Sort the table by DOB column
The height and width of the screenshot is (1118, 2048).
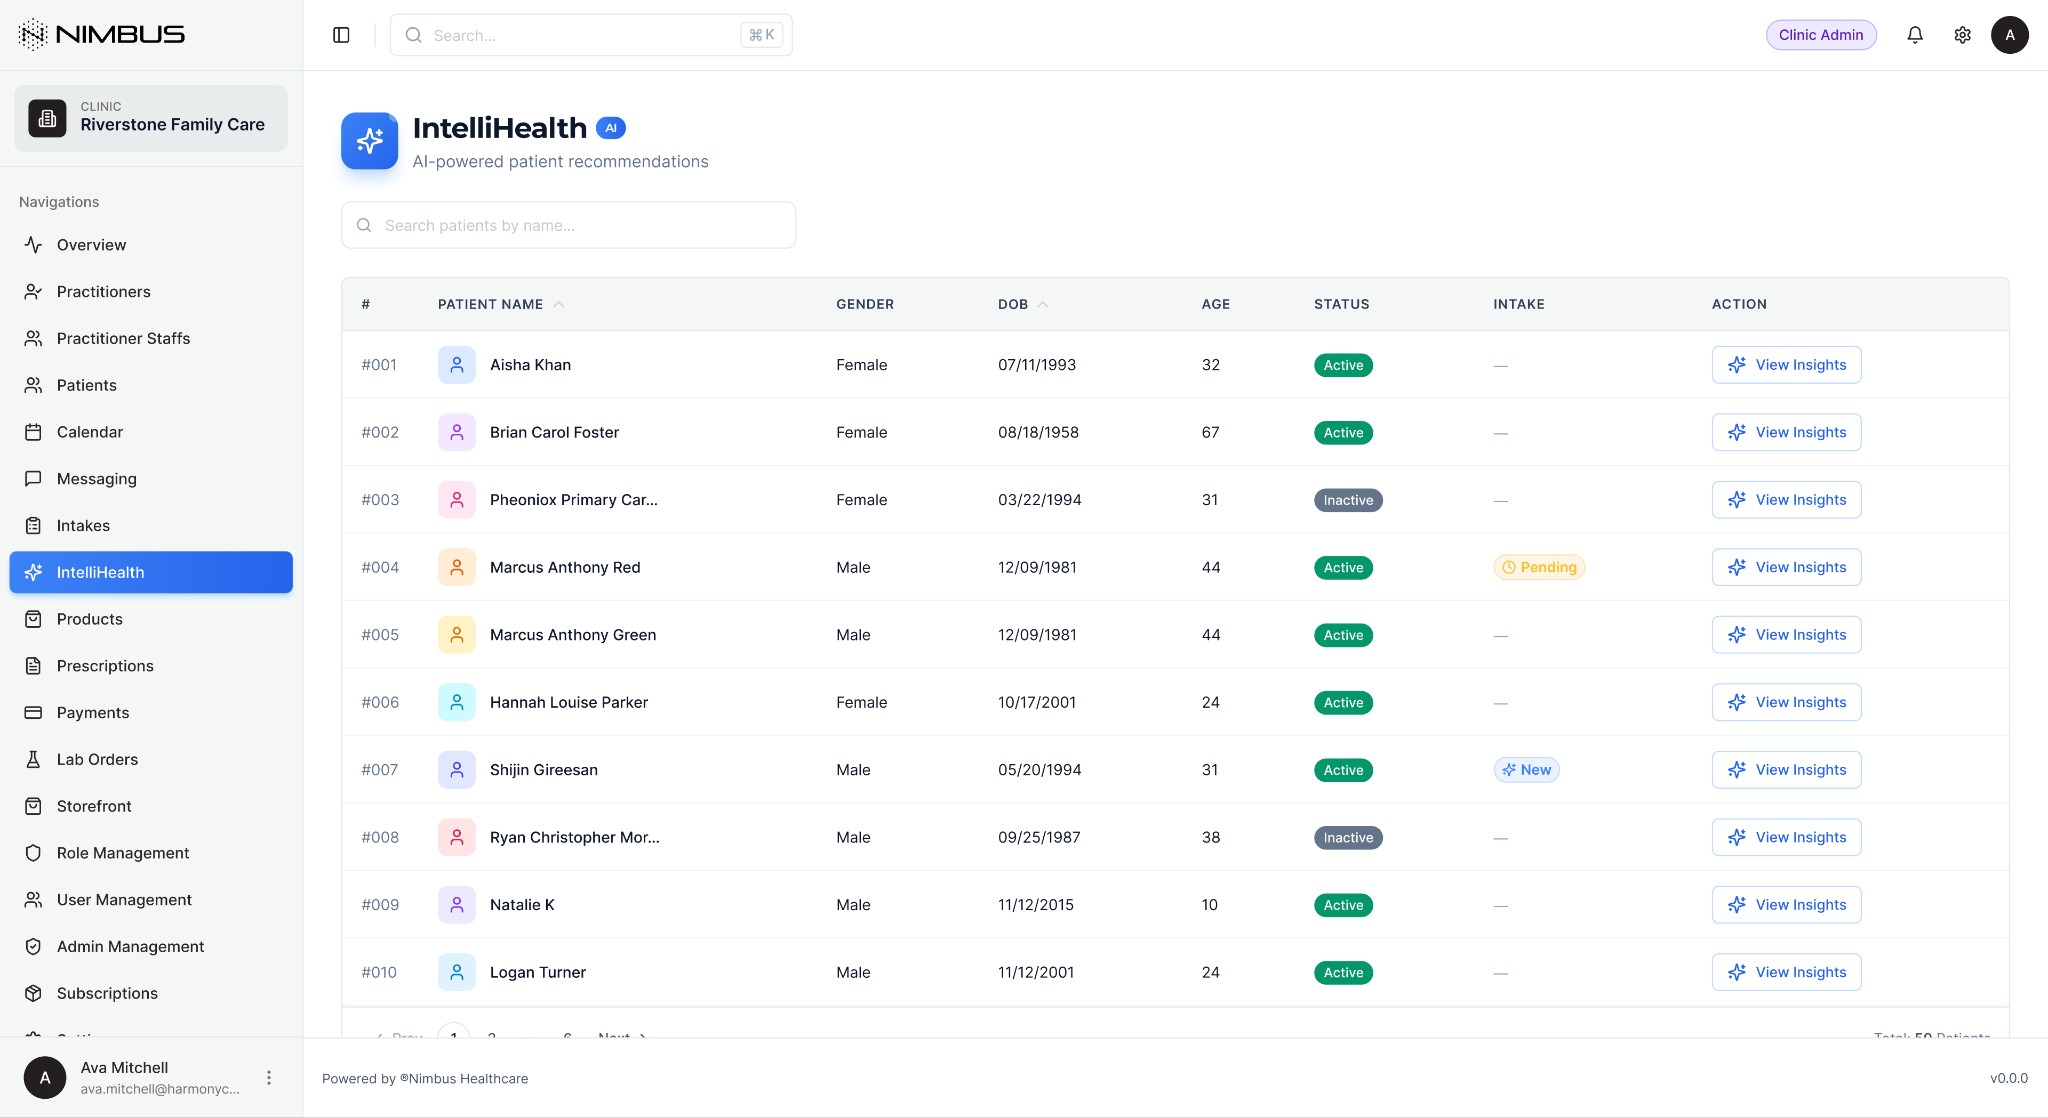(1021, 304)
